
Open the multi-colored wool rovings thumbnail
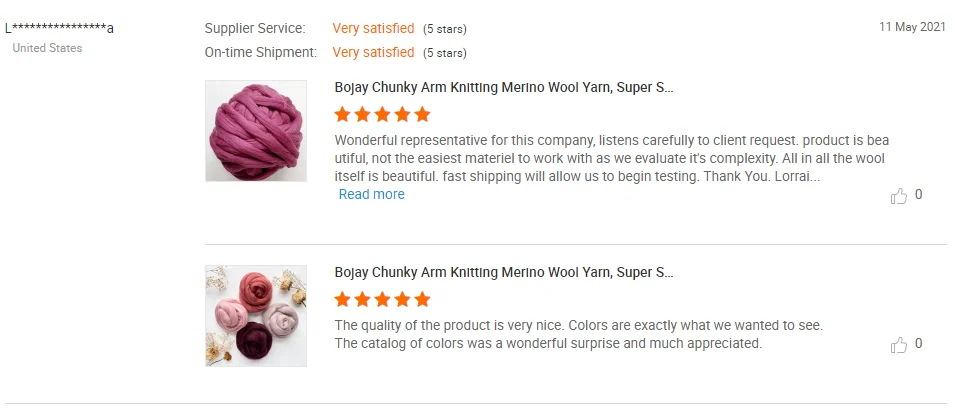tap(256, 316)
